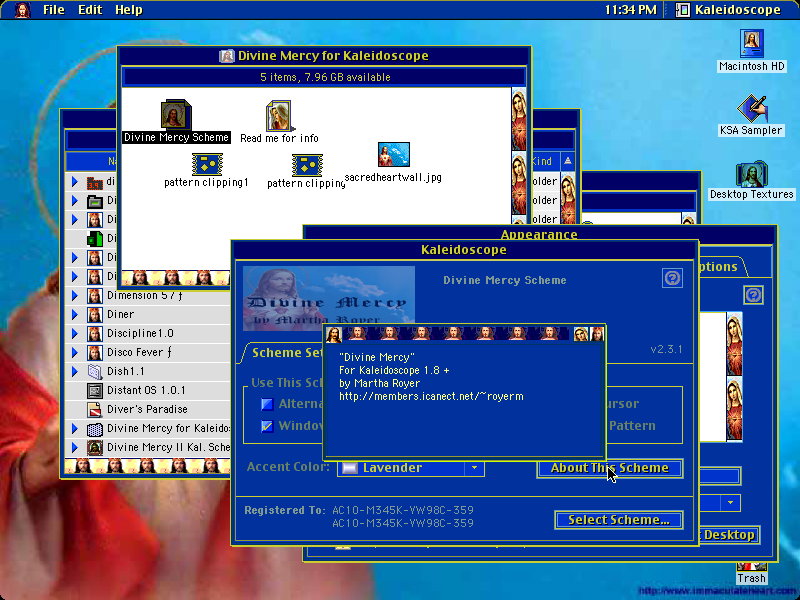The width and height of the screenshot is (800, 600).
Task: Click the '5 items, 7.96 GB available' text
Action: point(325,77)
